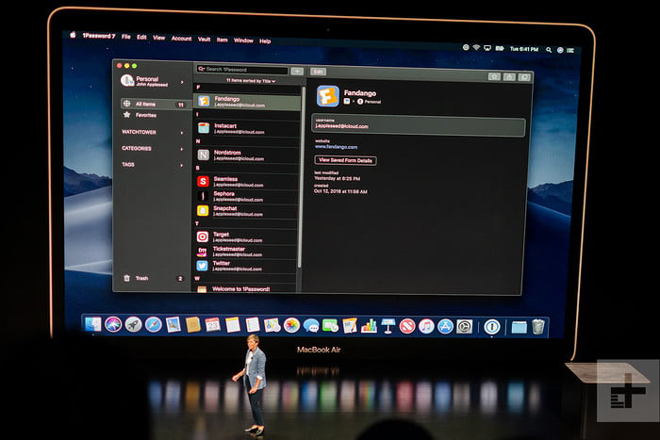
Task: Click the item list vertical scrollbar
Action: 299,179
